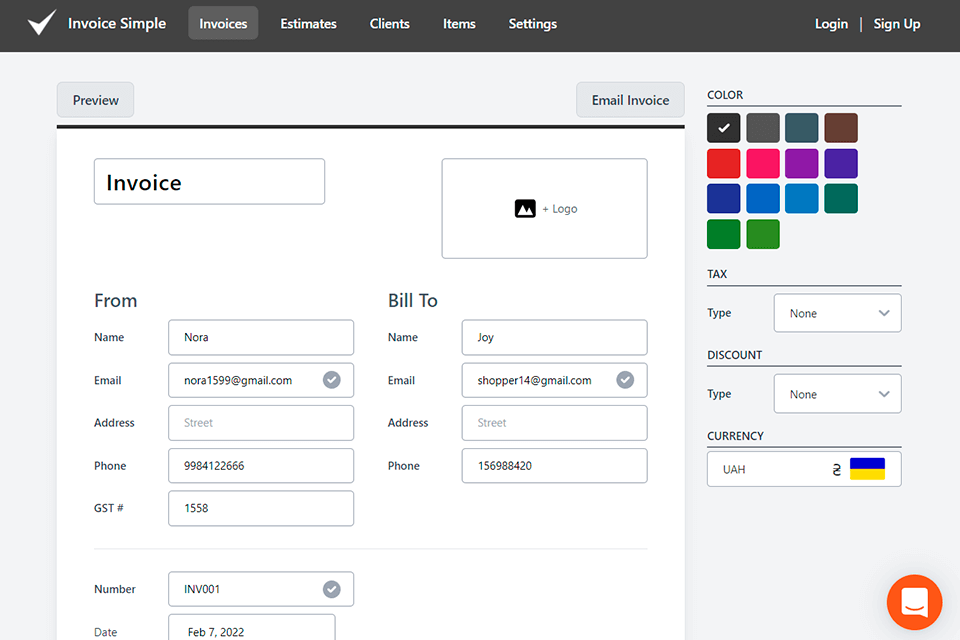The image size is (960, 640).
Task: Choose the brown color swatch
Action: pos(841,127)
